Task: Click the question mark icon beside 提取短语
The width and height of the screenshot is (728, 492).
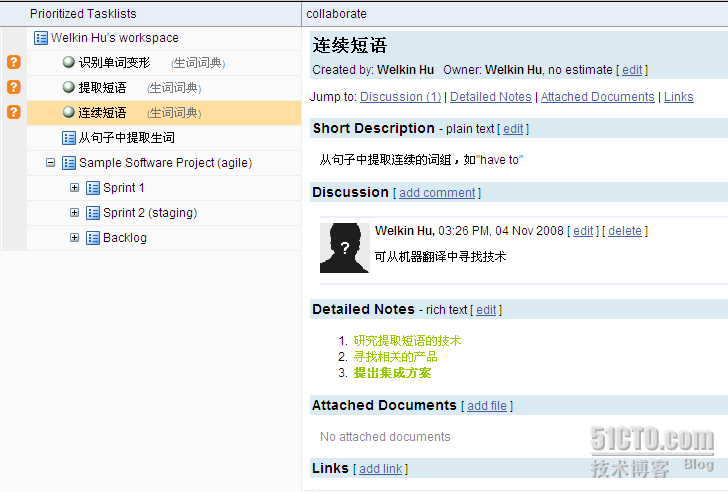Action: click(x=14, y=87)
